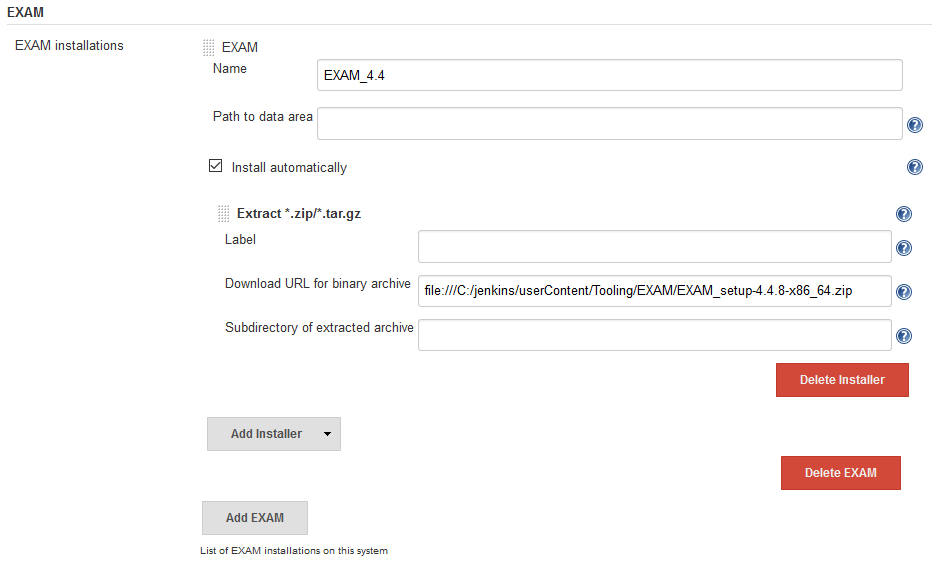Image resolution: width=941 pixels, height=561 pixels.
Task: Focus the Subdirectory of extracted archive field
Action: [x=655, y=335]
